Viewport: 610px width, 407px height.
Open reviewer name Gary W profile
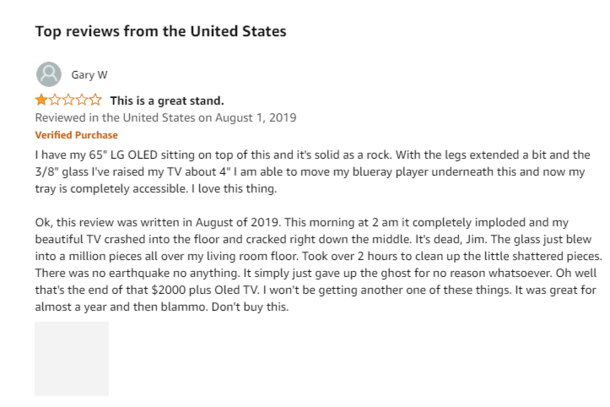(89, 75)
